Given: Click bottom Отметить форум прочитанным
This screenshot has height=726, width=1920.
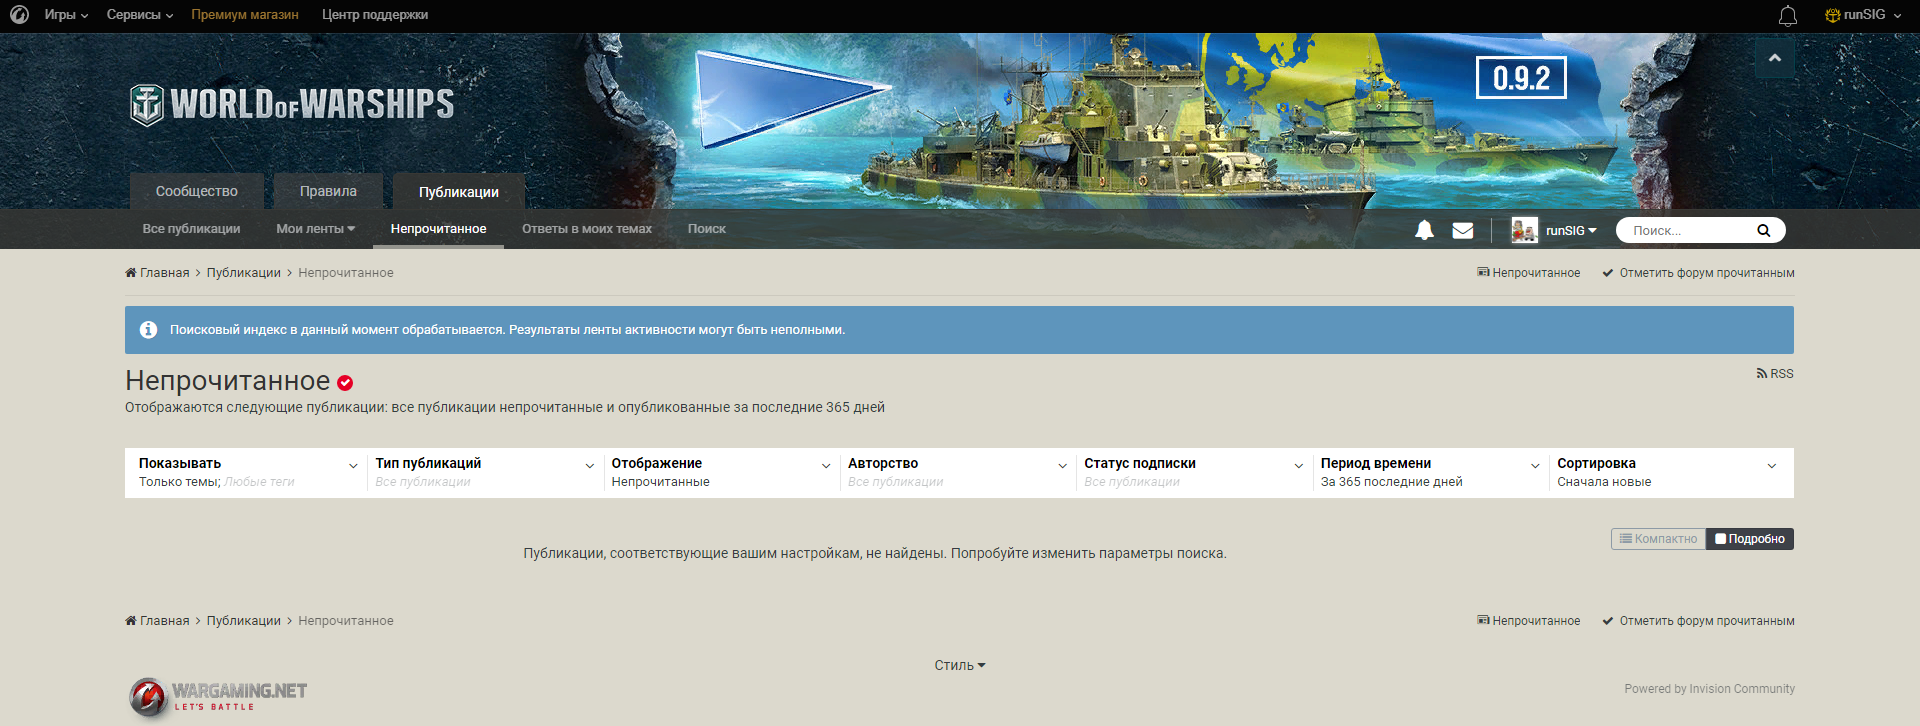Looking at the screenshot, I should 1698,621.
